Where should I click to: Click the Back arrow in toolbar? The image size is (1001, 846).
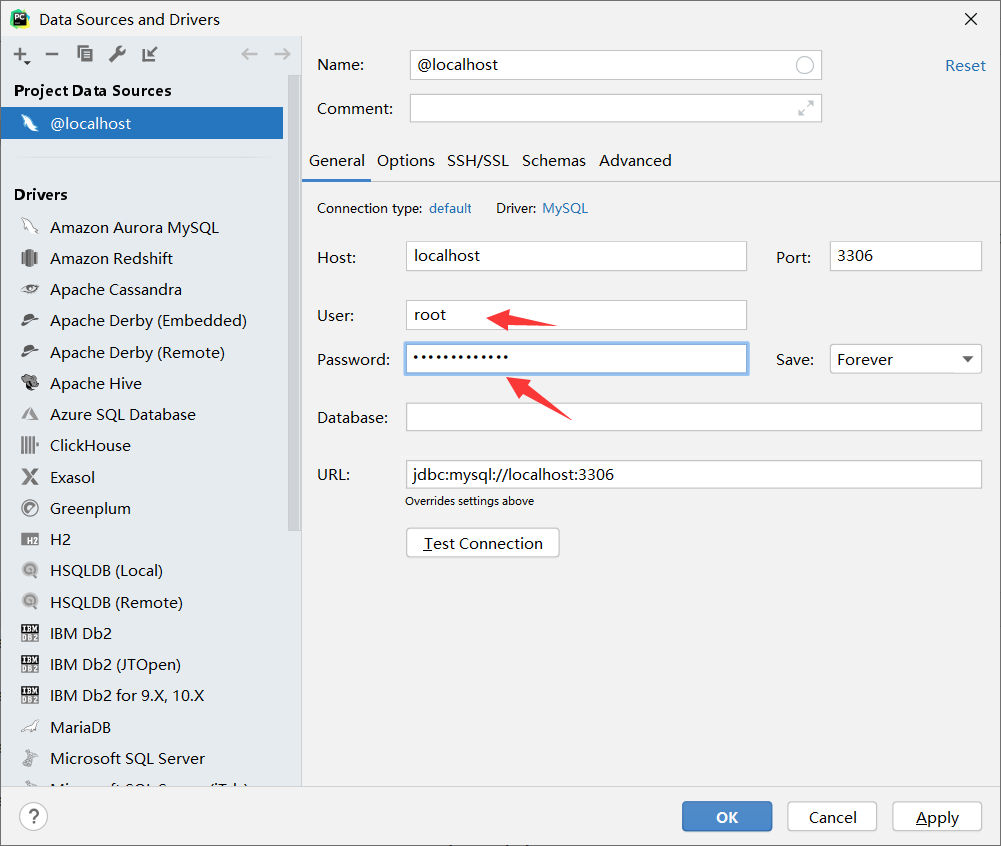pyautogui.click(x=250, y=54)
